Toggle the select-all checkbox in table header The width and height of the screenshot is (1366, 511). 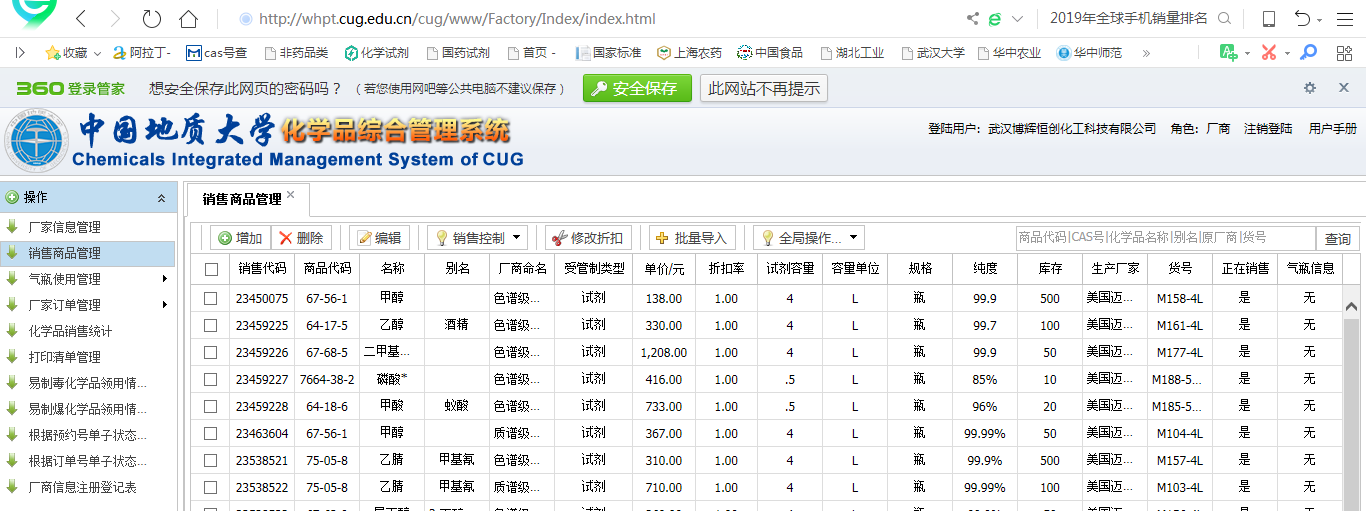point(211,269)
